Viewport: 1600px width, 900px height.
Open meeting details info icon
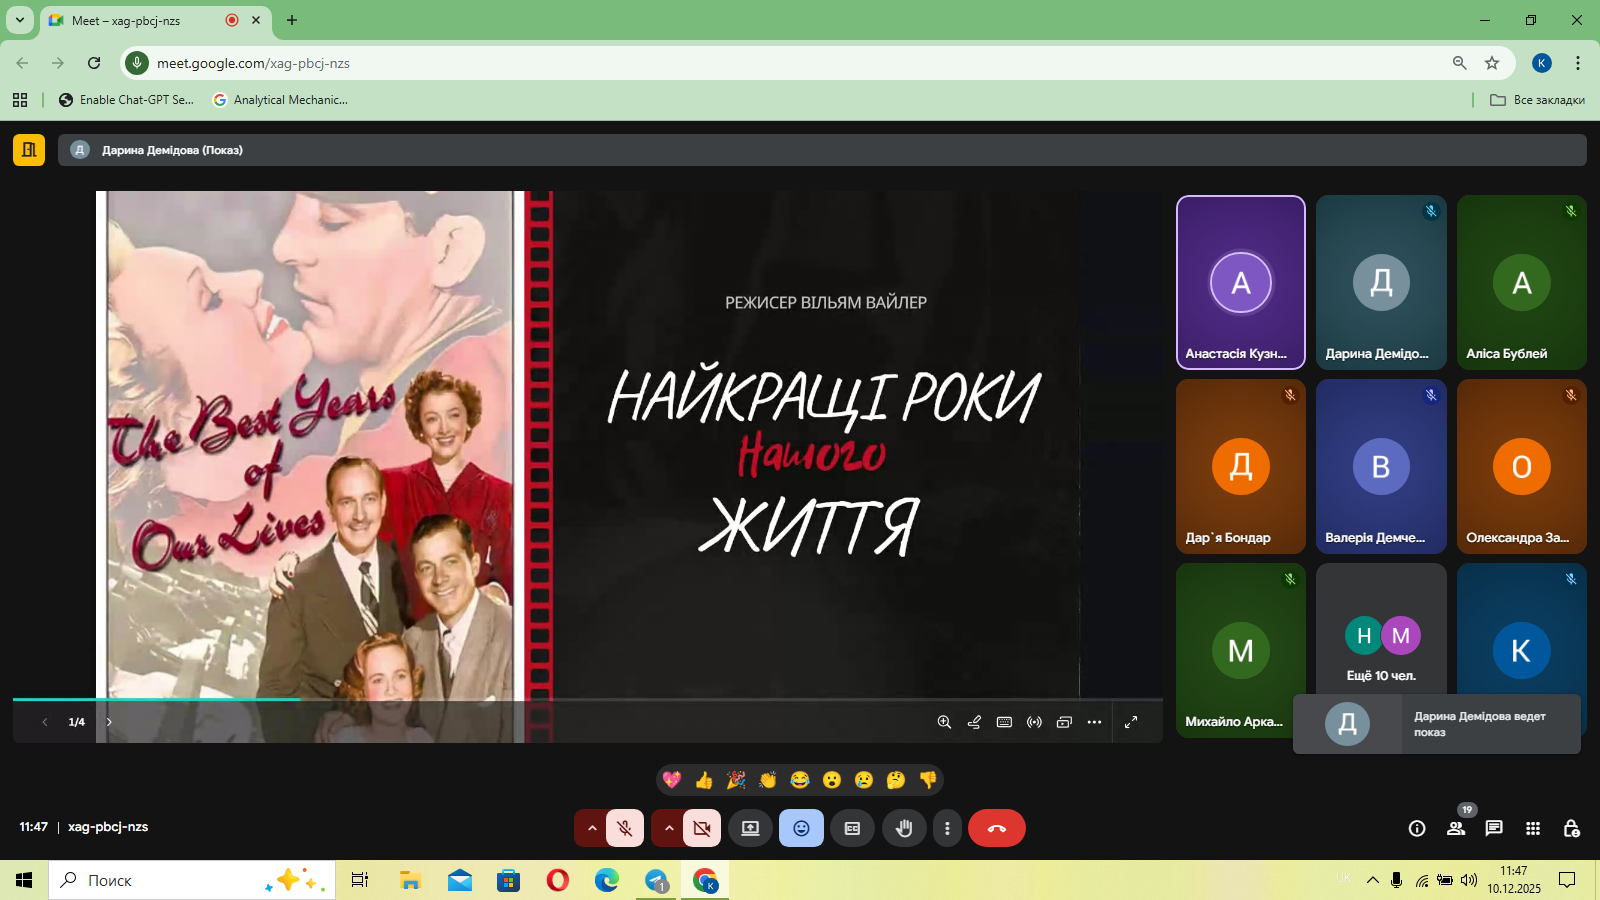pos(1417,828)
